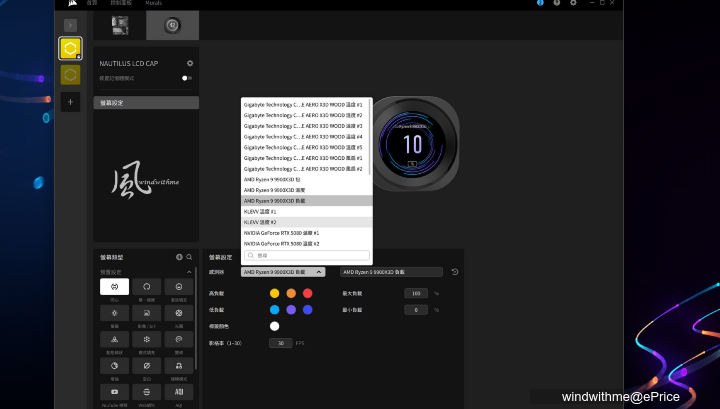Pick AMD Ryzen 9 9900X3D 溫度 entry
This screenshot has width=720, height=409.
click(306, 190)
